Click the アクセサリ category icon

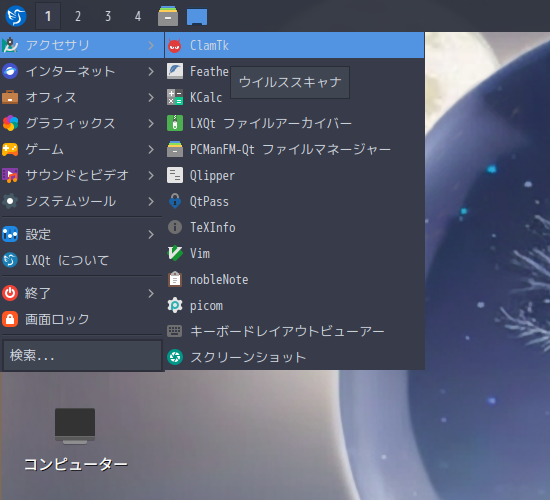10,45
